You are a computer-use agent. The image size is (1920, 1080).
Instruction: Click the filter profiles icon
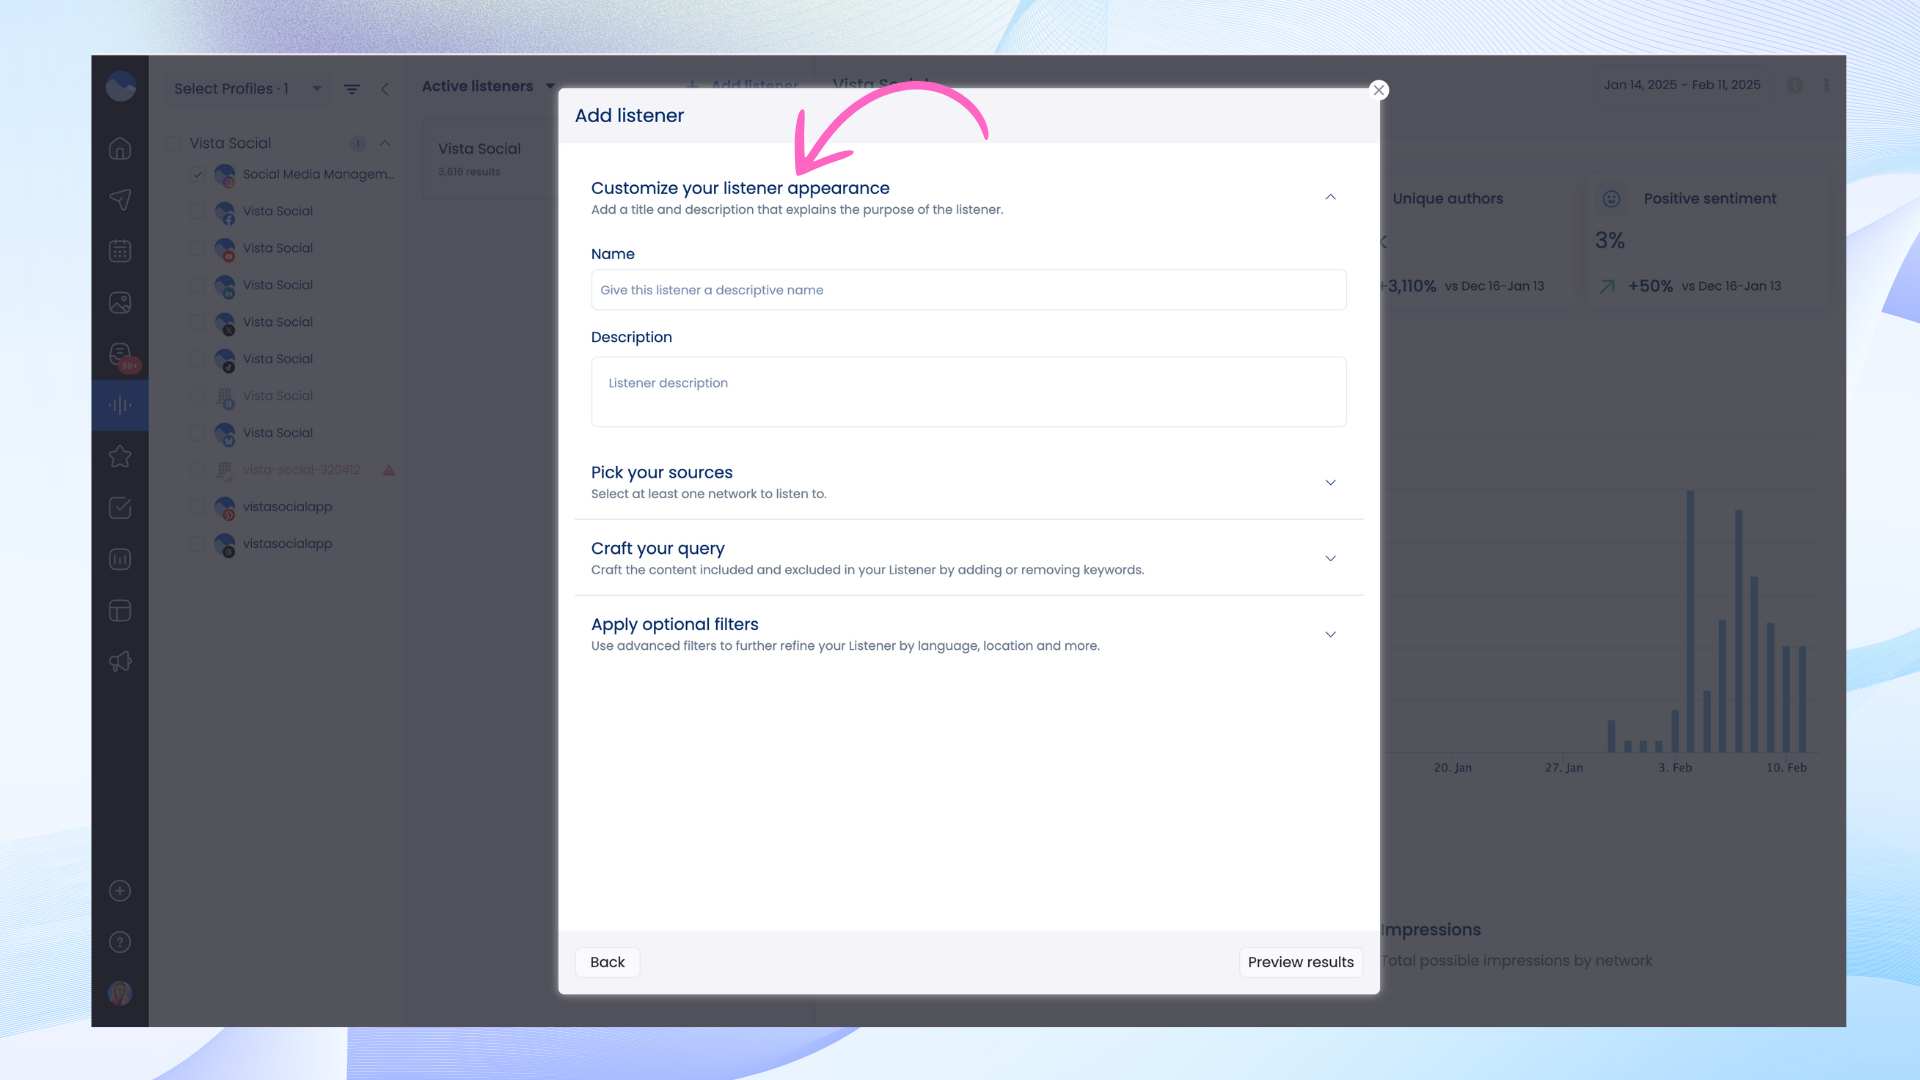coord(352,89)
